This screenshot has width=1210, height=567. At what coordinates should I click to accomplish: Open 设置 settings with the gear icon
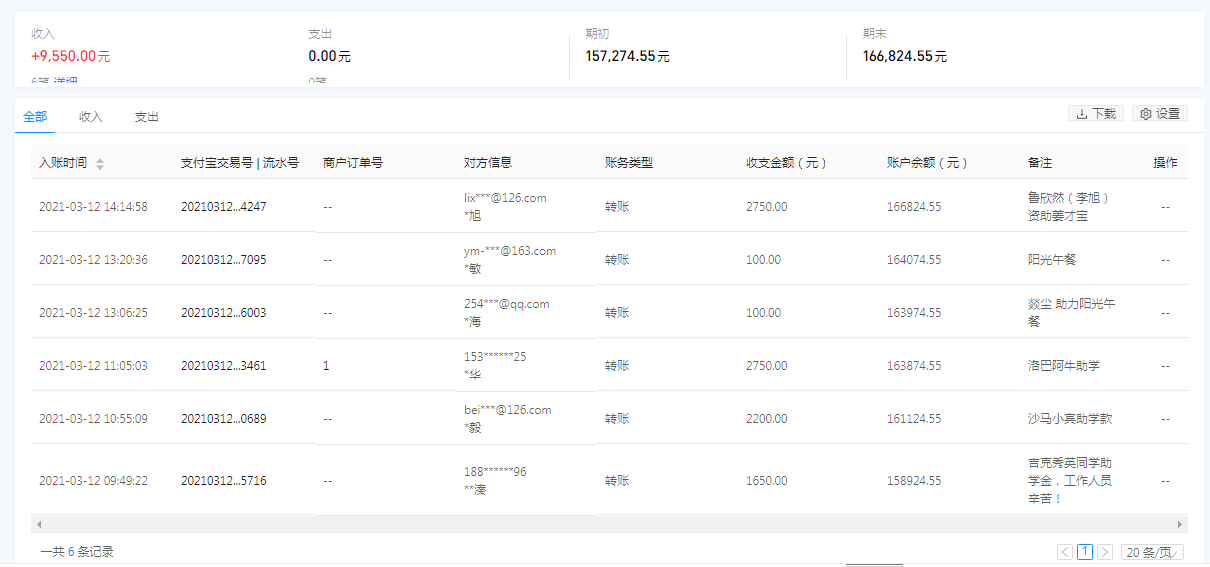click(1160, 114)
